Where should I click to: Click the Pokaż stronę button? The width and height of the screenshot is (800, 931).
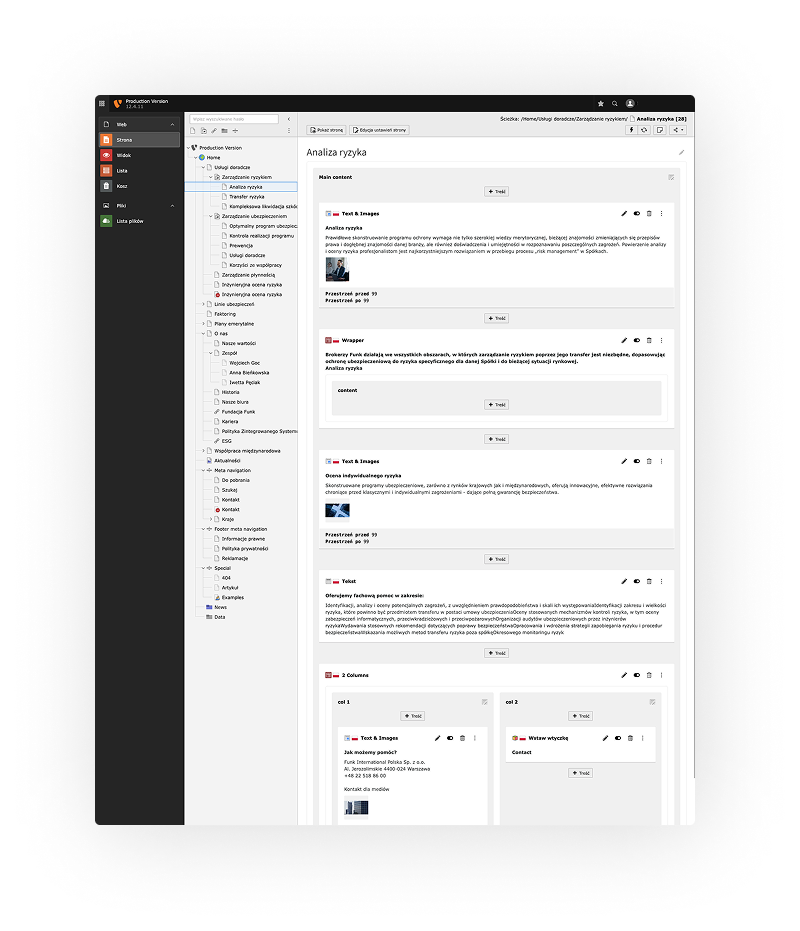327,130
